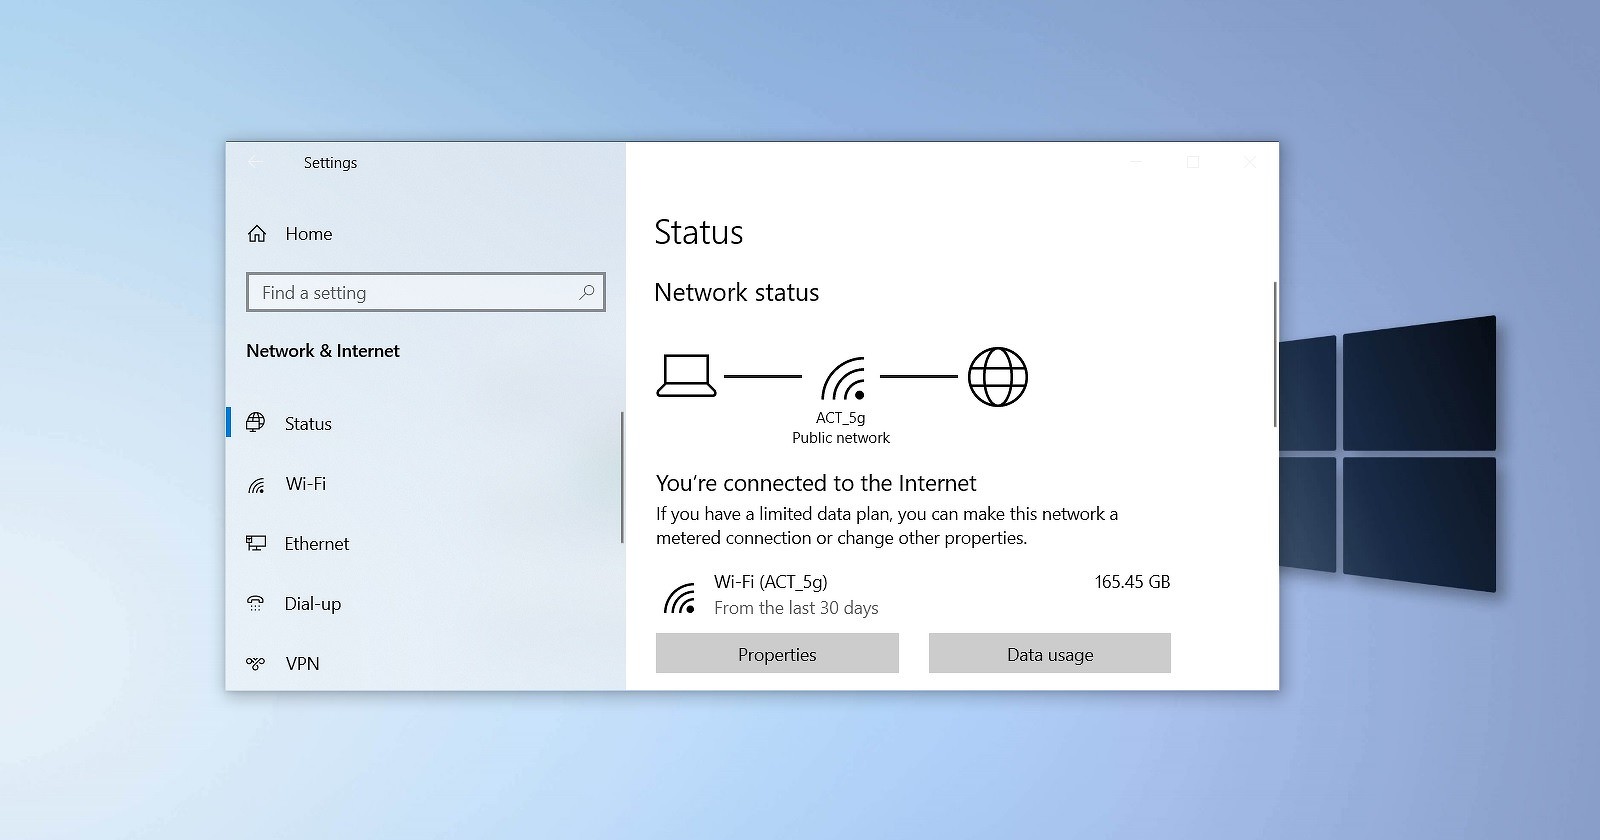Click the back arrow in Settings
This screenshot has width=1600, height=840.
click(x=256, y=162)
